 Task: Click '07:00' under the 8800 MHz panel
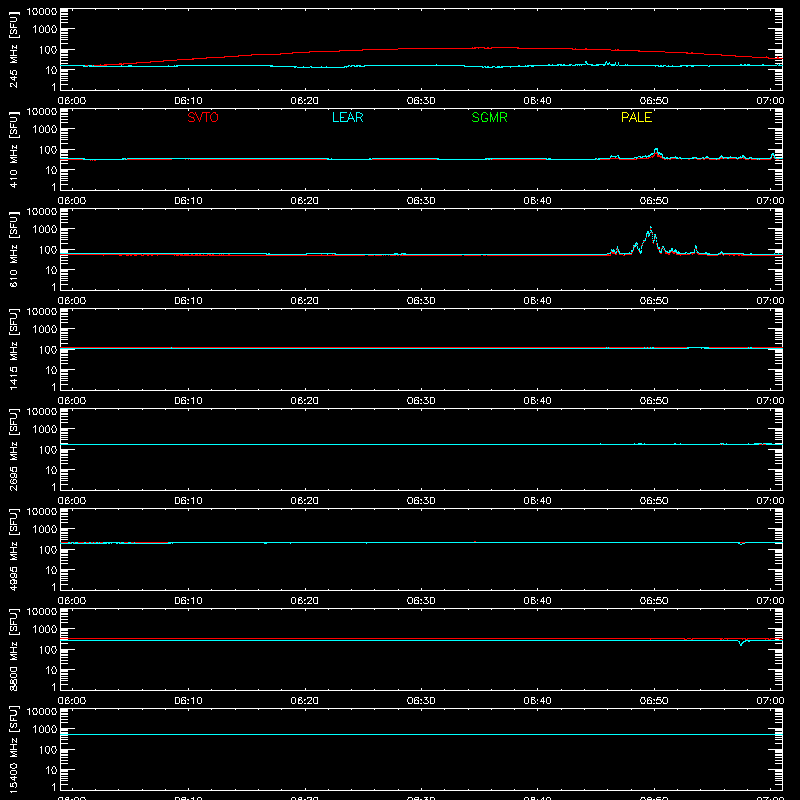(770, 701)
